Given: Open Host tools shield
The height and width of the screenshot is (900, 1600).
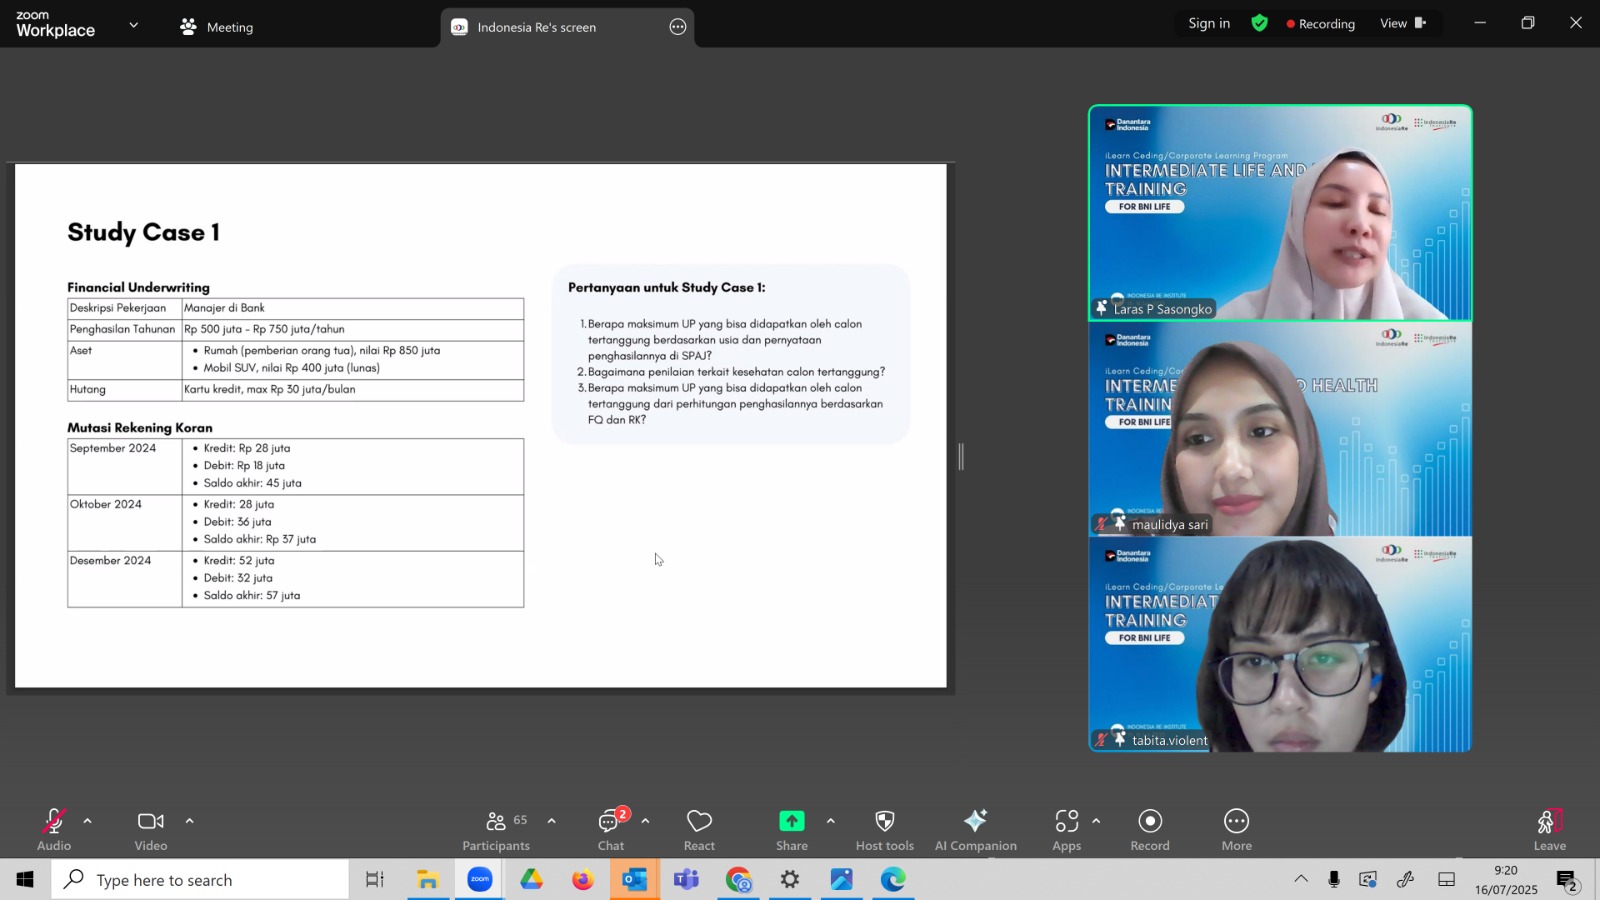Looking at the screenshot, I should pyautogui.click(x=885, y=829).
